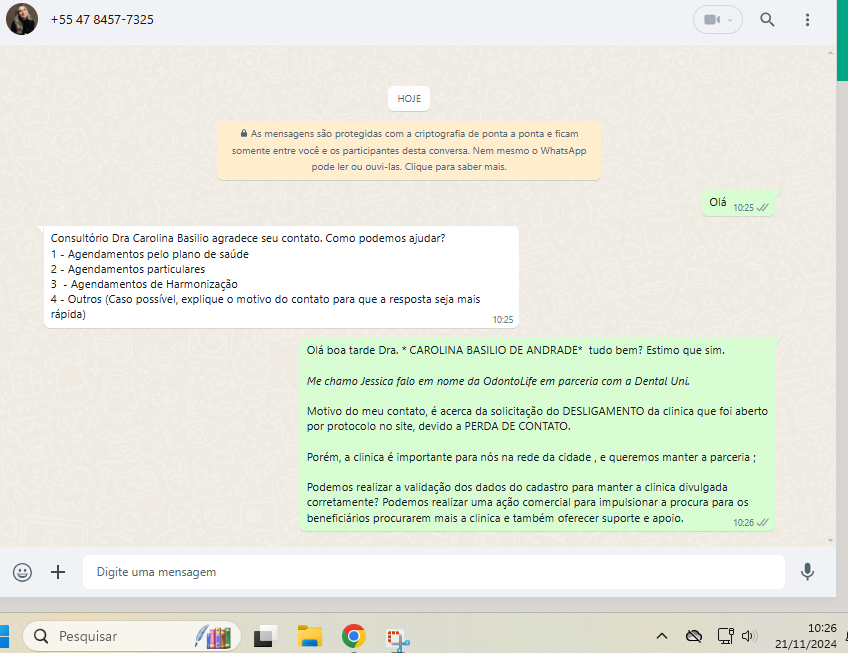Open the clock showing 10:26 21/11/2024
848x653 pixels.
coord(806,636)
